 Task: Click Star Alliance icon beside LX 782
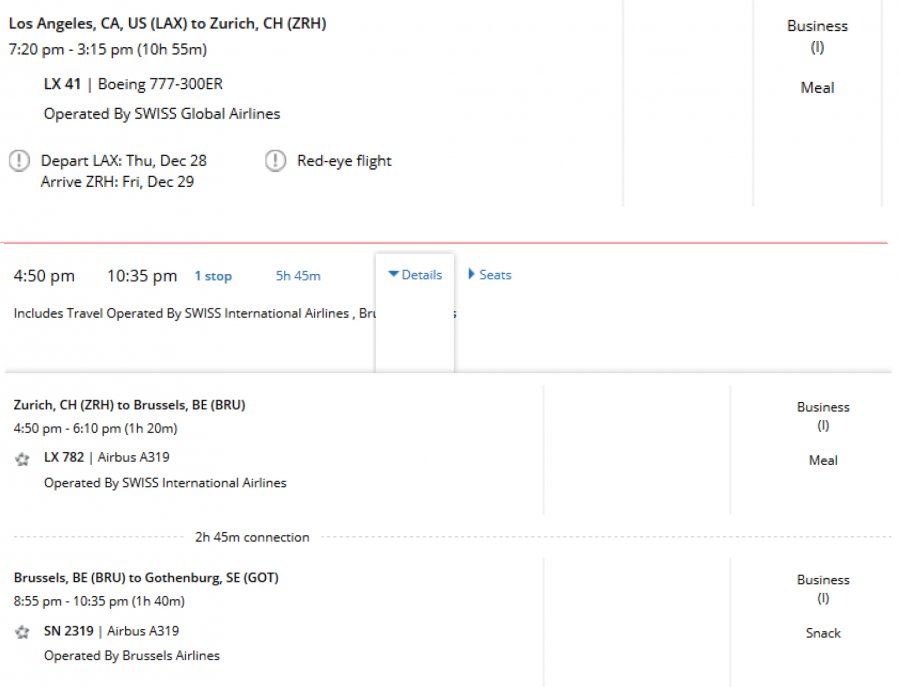(x=22, y=459)
